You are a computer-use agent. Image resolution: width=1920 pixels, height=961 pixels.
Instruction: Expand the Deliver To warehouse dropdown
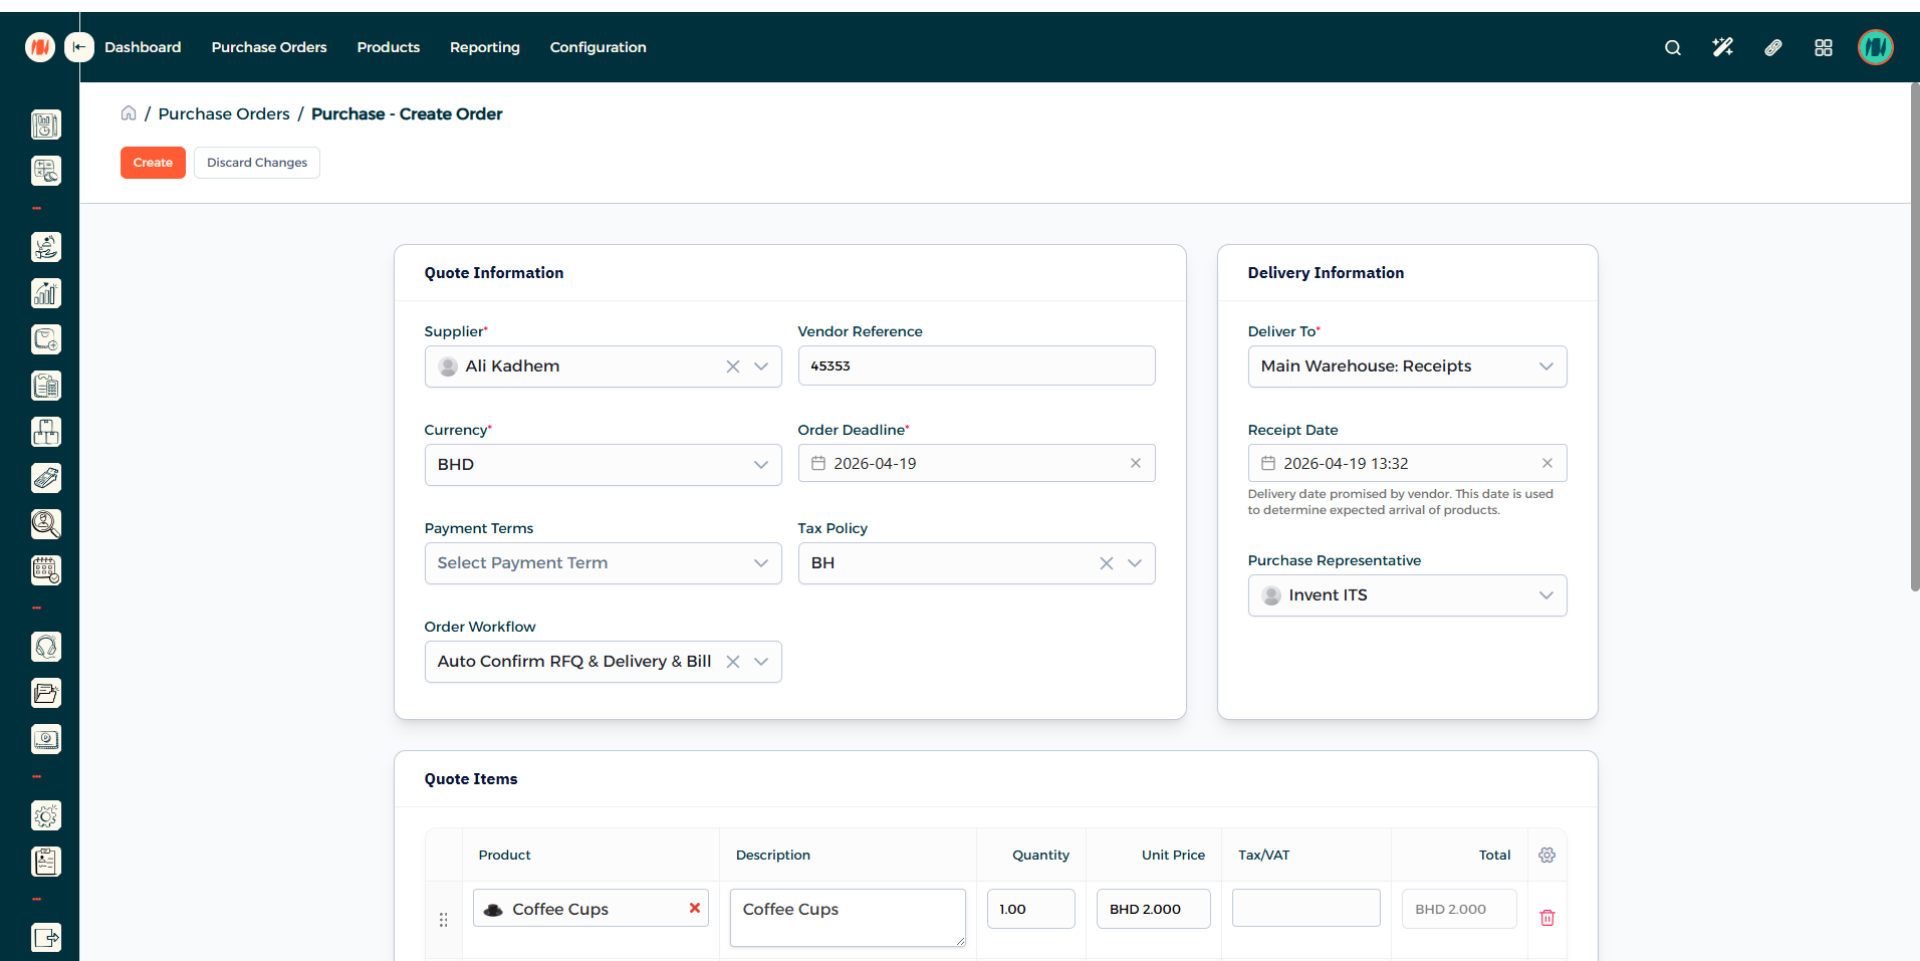pyautogui.click(x=1546, y=367)
